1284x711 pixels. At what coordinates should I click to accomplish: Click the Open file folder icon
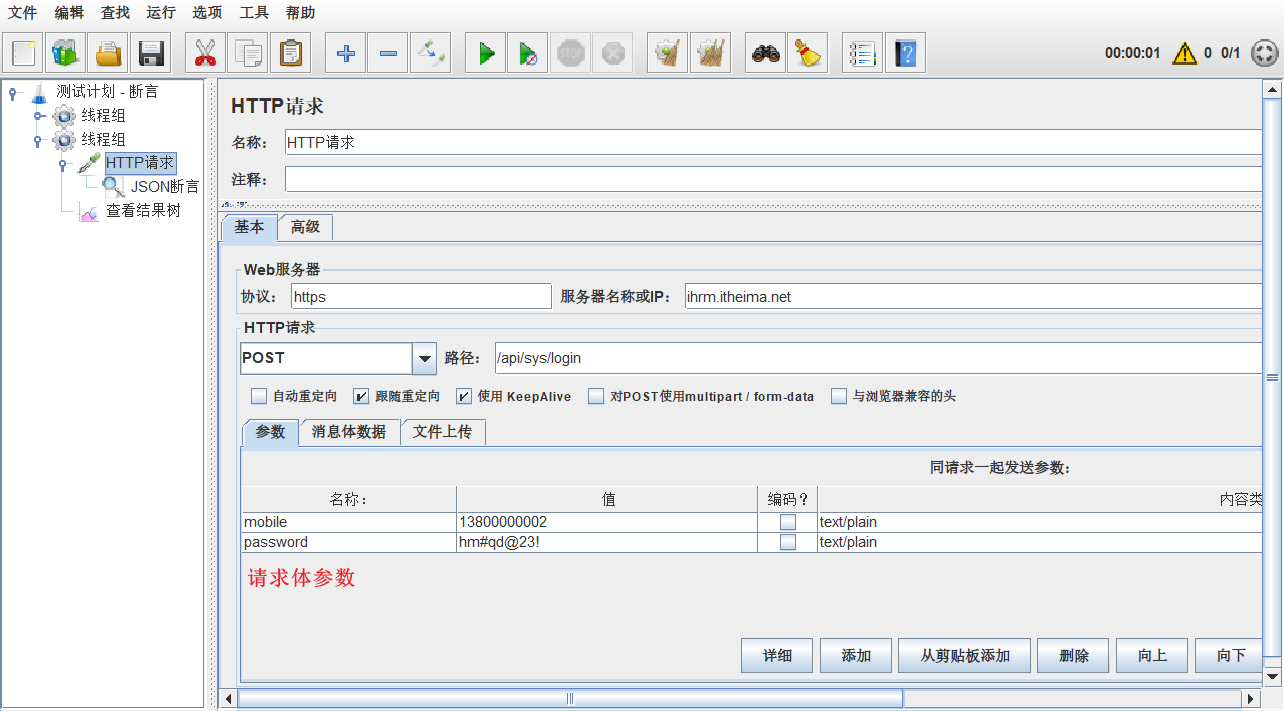tap(108, 52)
